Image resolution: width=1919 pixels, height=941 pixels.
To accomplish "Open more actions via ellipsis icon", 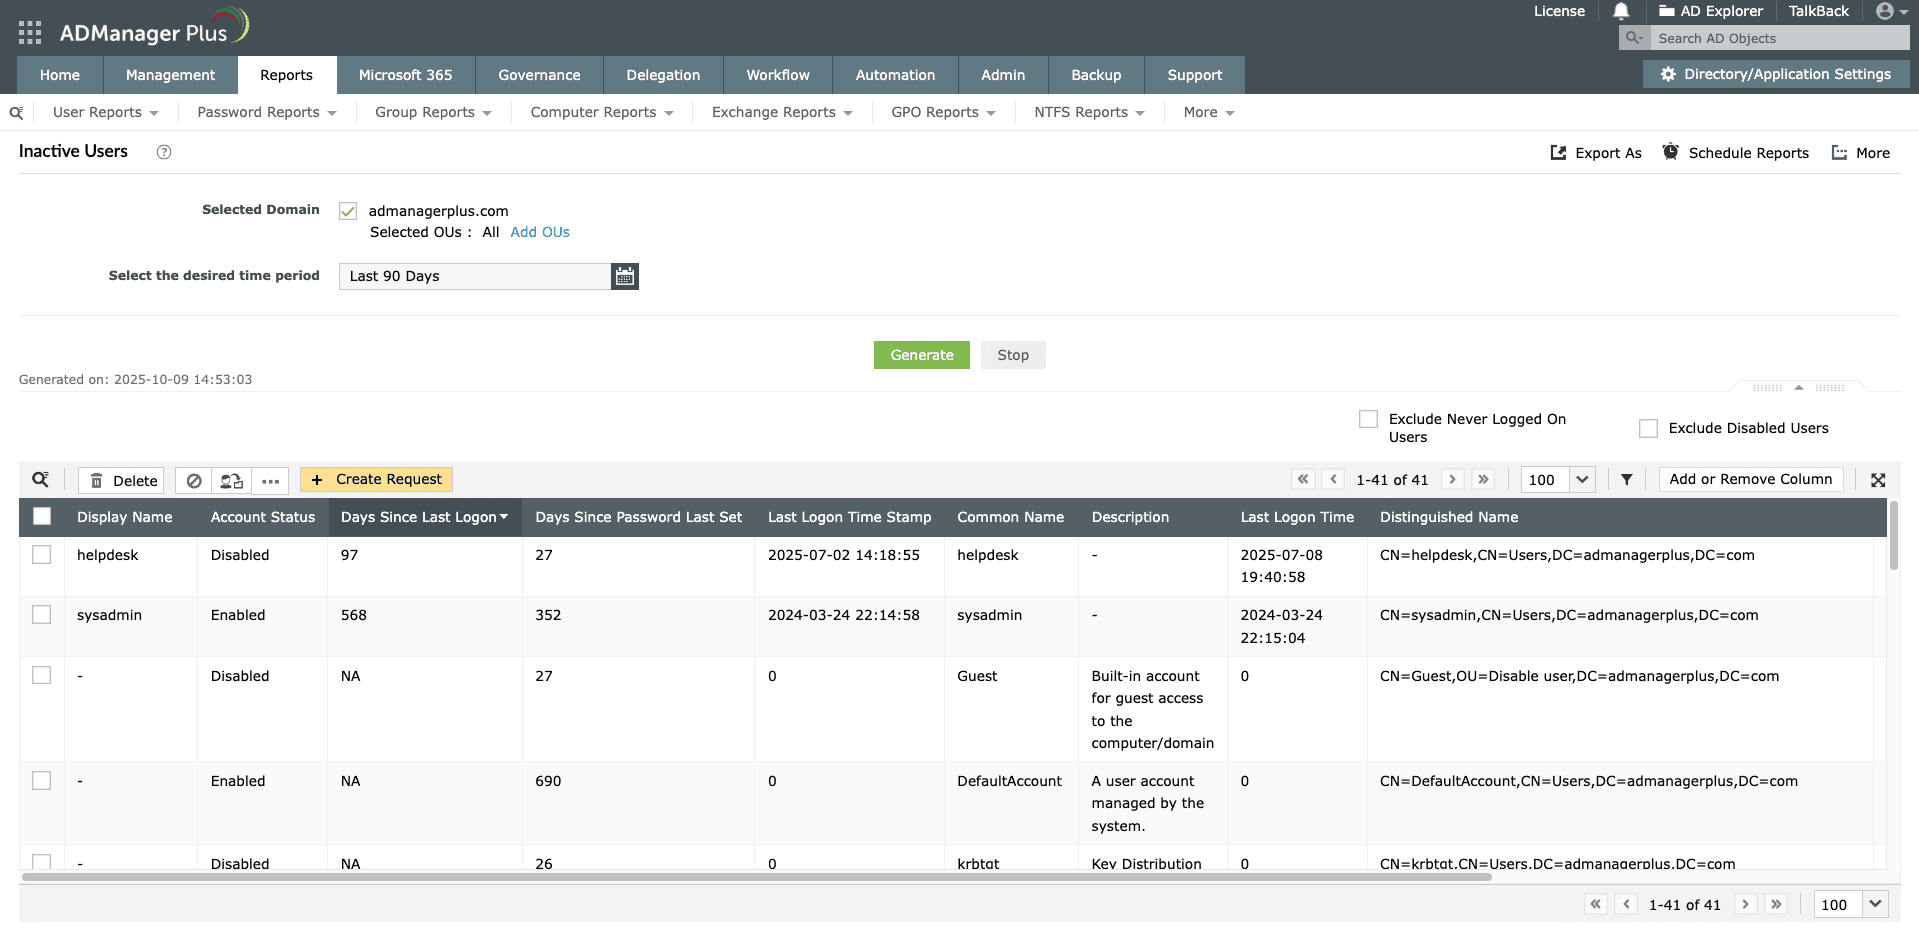I will pyautogui.click(x=270, y=481).
